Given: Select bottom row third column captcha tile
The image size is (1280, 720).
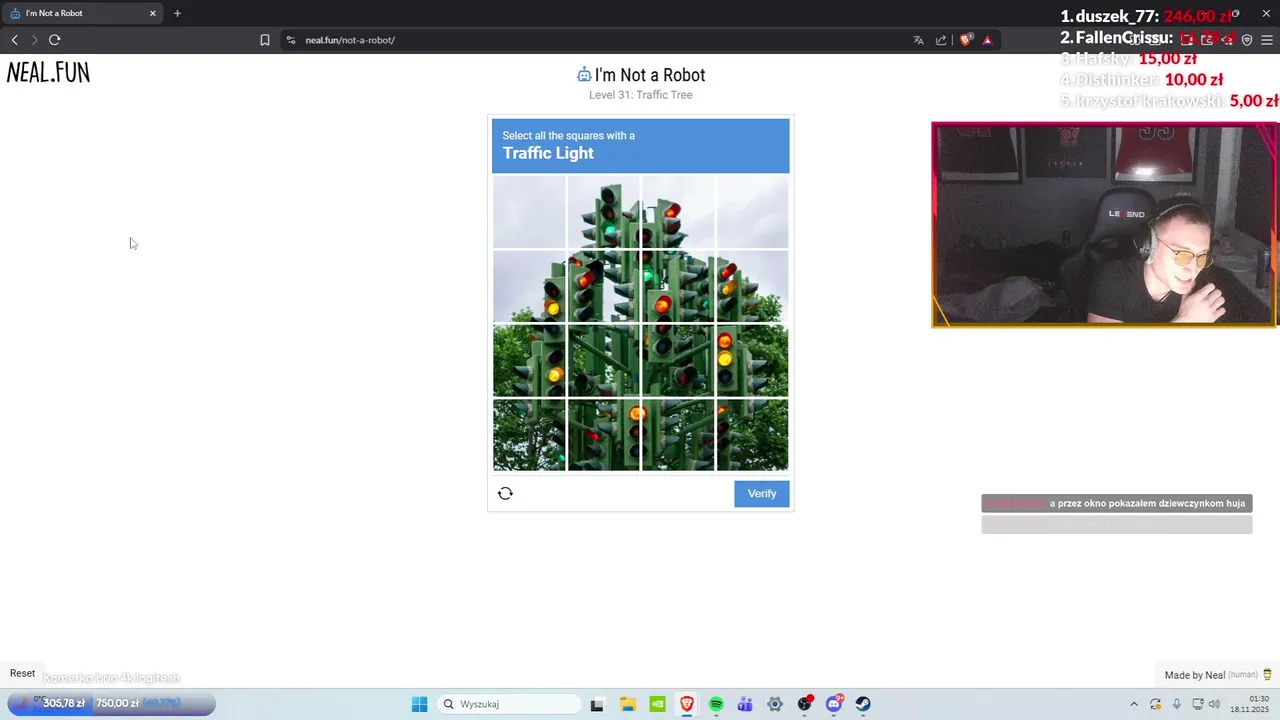Looking at the screenshot, I should click(x=678, y=435).
